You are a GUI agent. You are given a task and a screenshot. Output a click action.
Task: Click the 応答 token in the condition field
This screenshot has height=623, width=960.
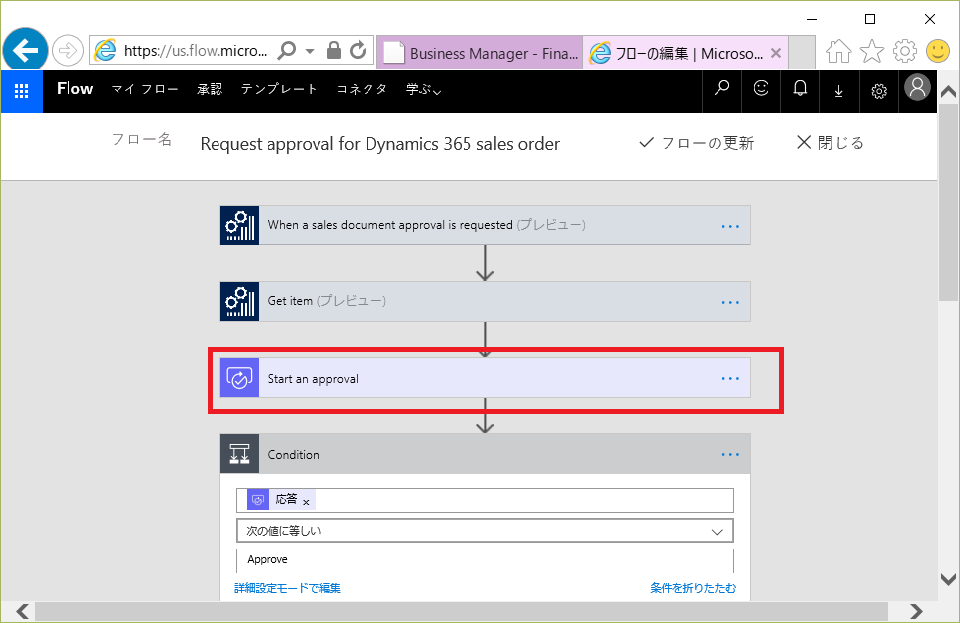point(281,500)
